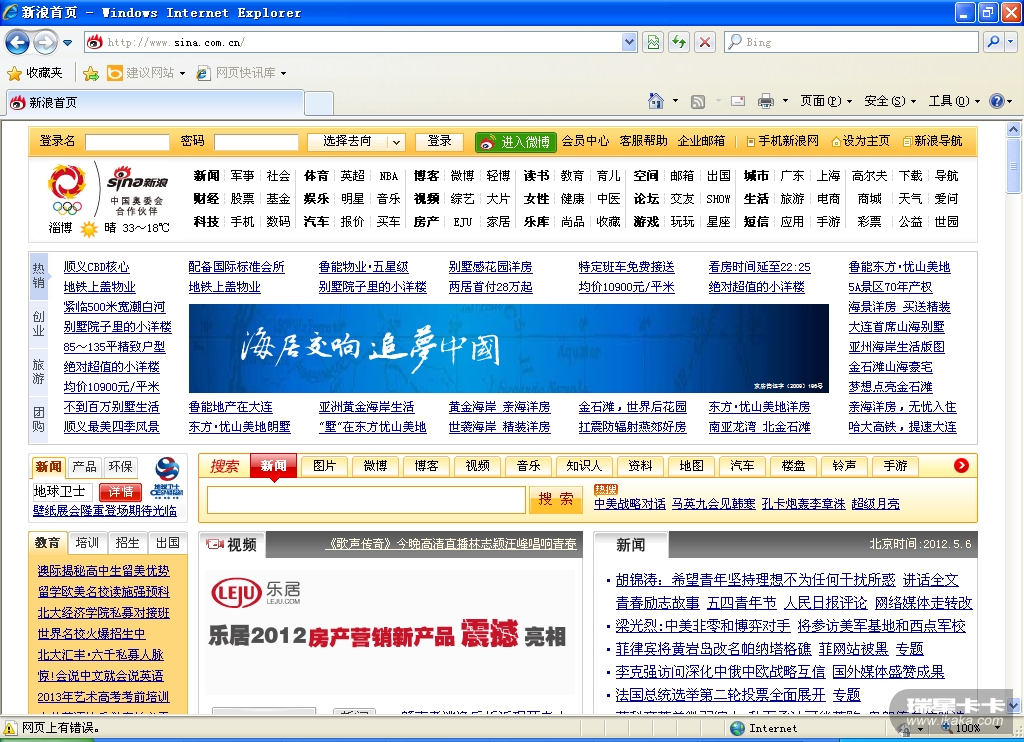Image resolution: width=1024 pixels, height=742 pixels.
Task: Click the Home page icon in command bar
Action: pyautogui.click(x=656, y=101)
